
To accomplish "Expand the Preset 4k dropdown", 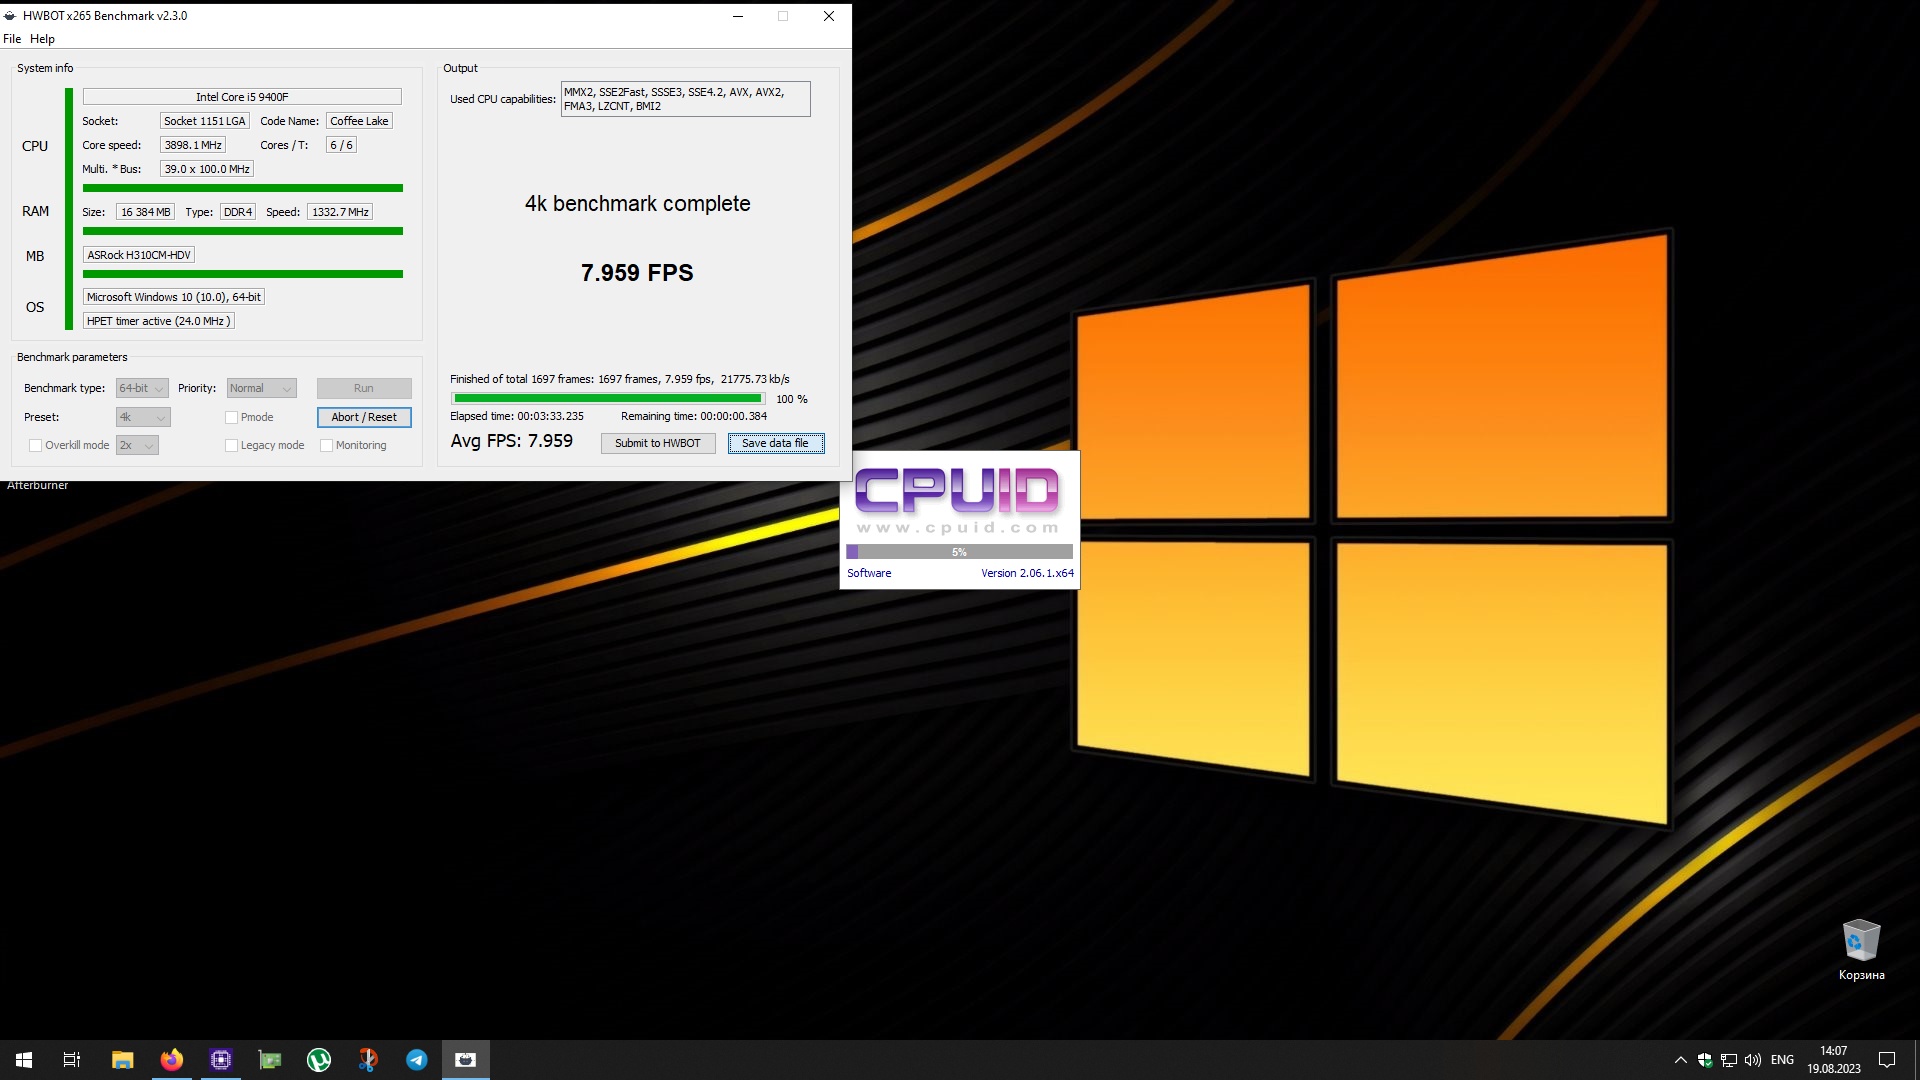I will click(143, 417).
